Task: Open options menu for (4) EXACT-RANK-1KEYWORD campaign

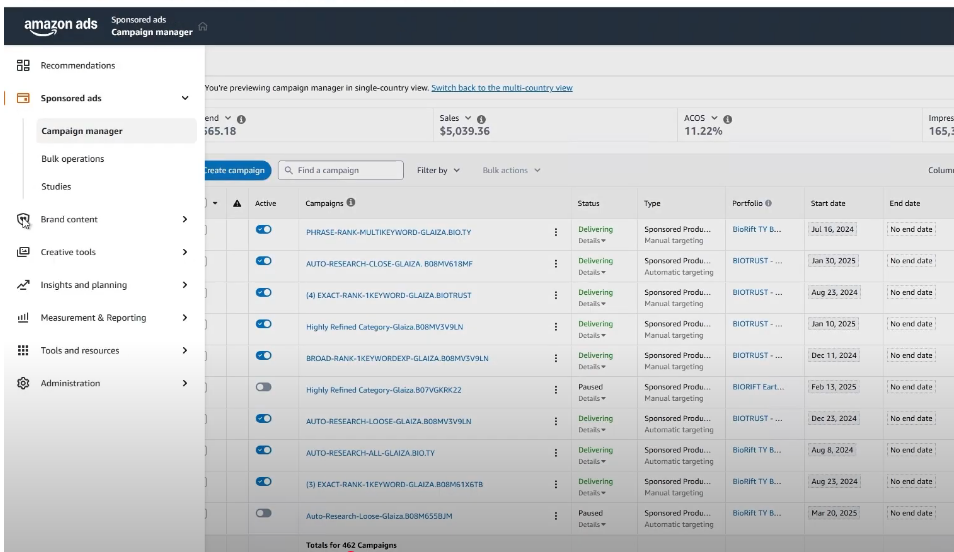Action: (555, 295)
